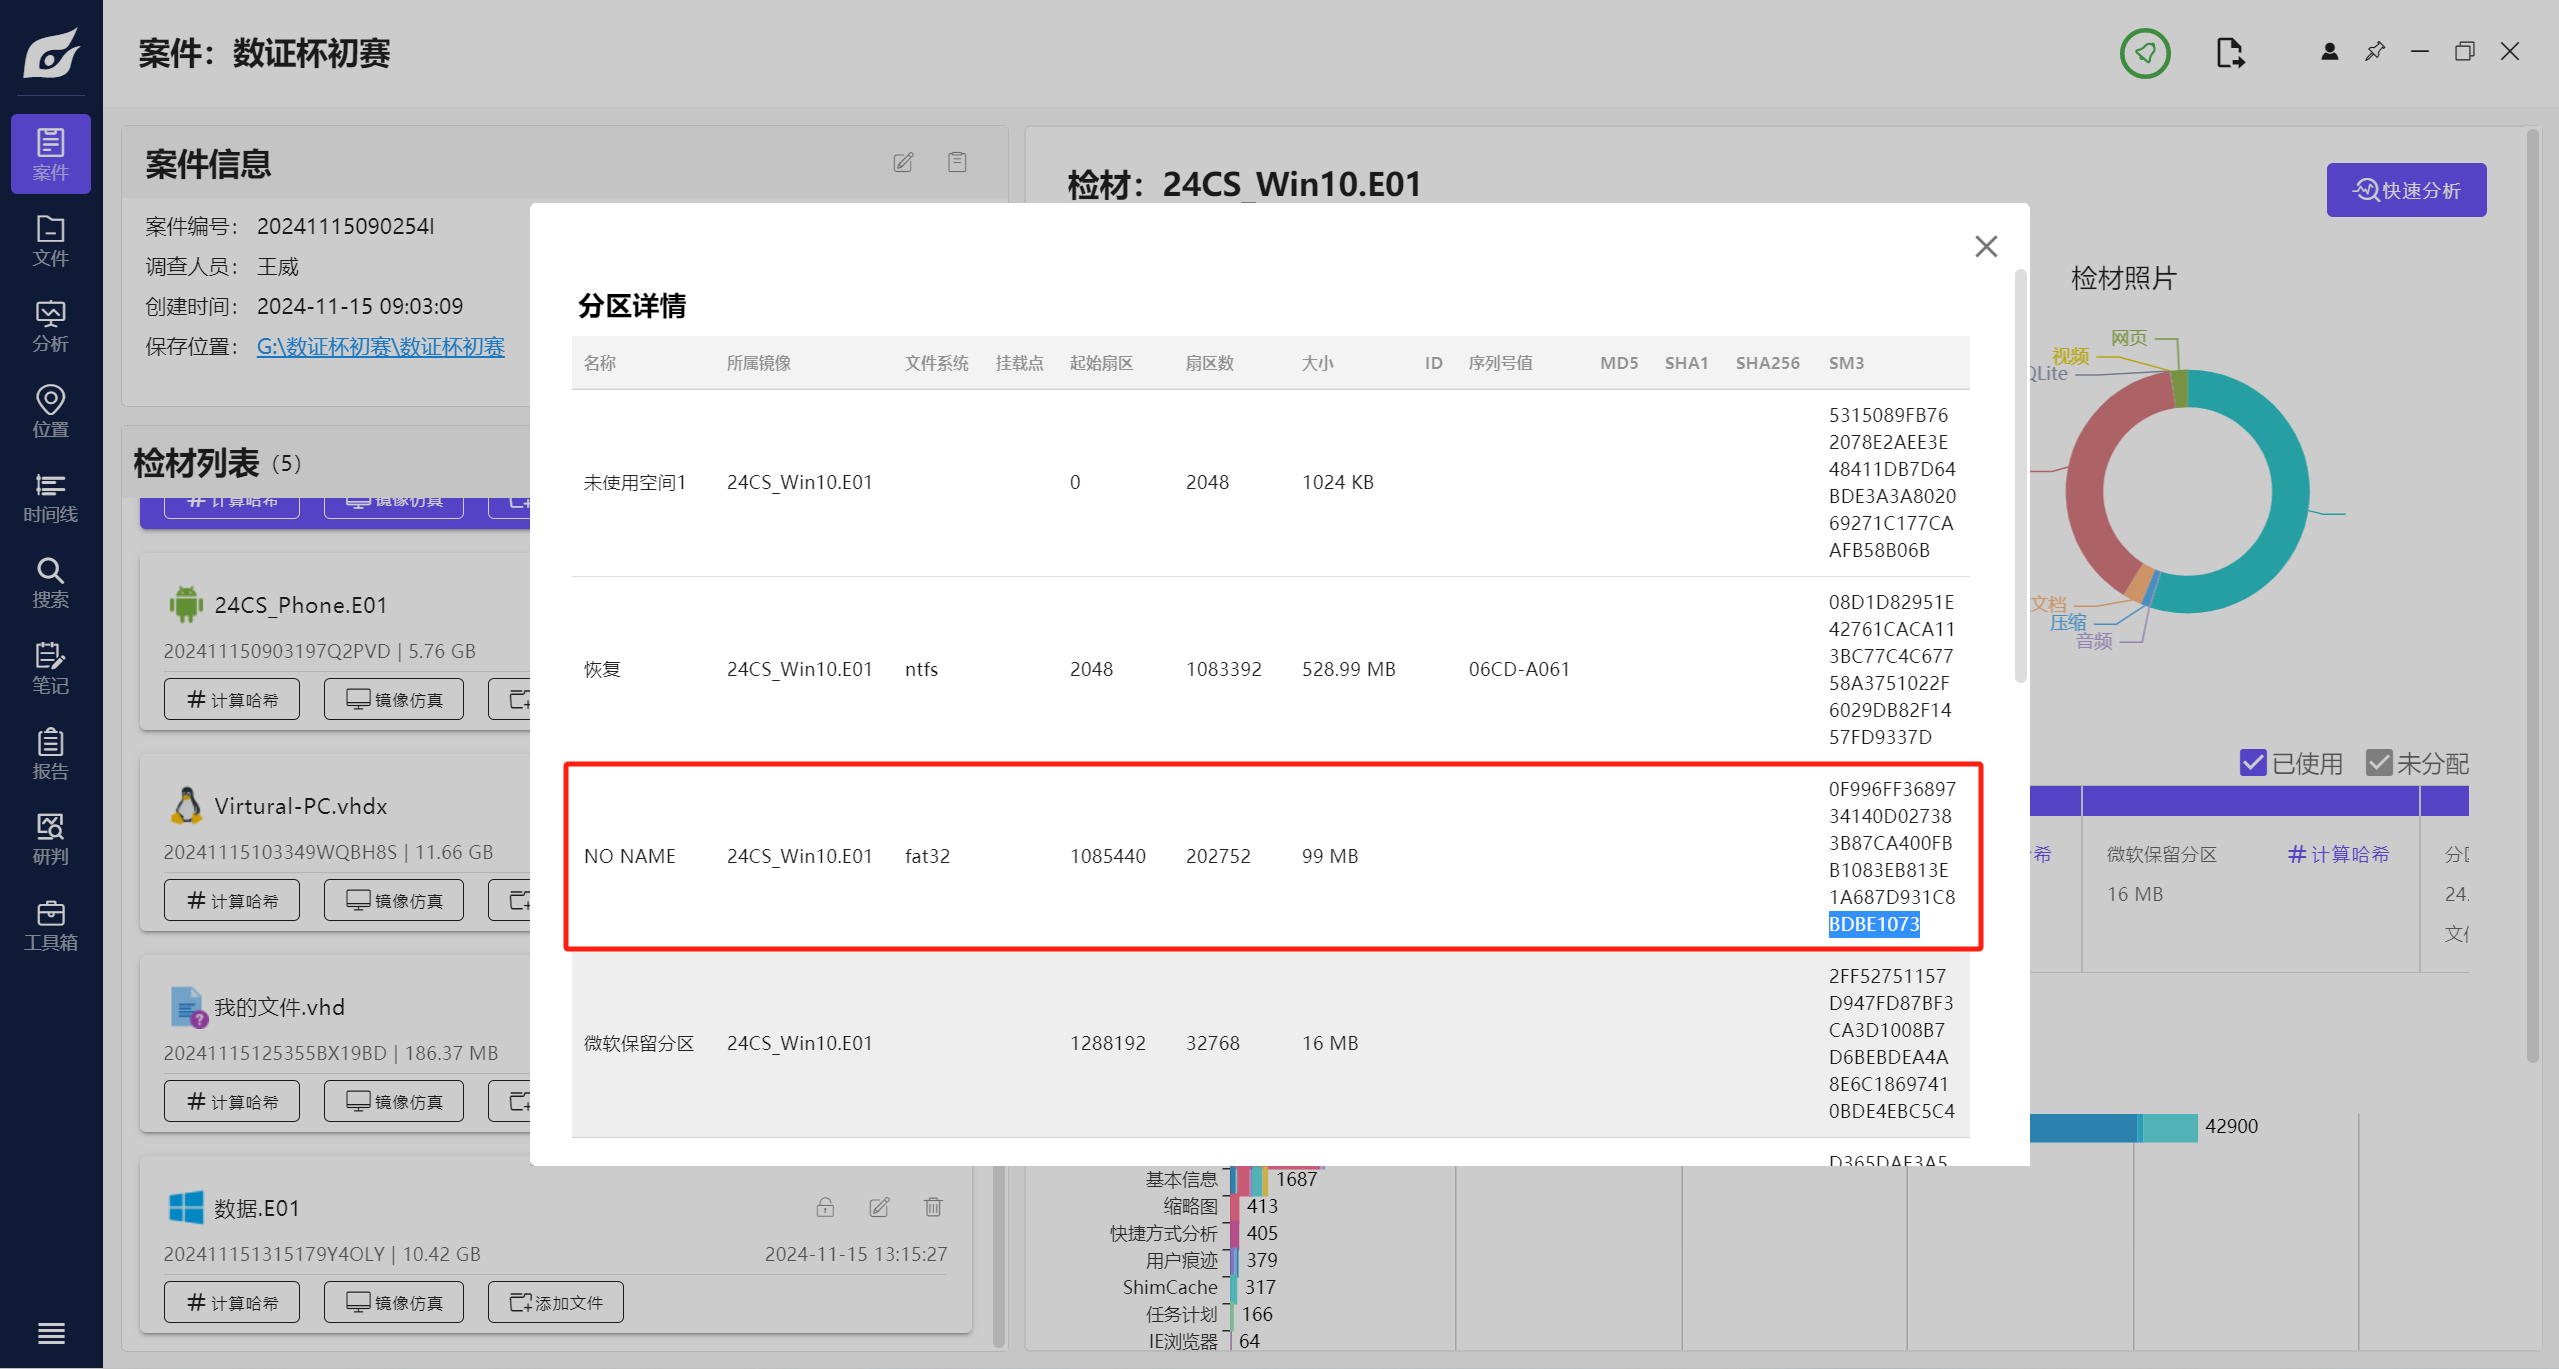Click the export document icon in the header
The width and height of the screenshot is (2559, 1369).
(2229, 53)
